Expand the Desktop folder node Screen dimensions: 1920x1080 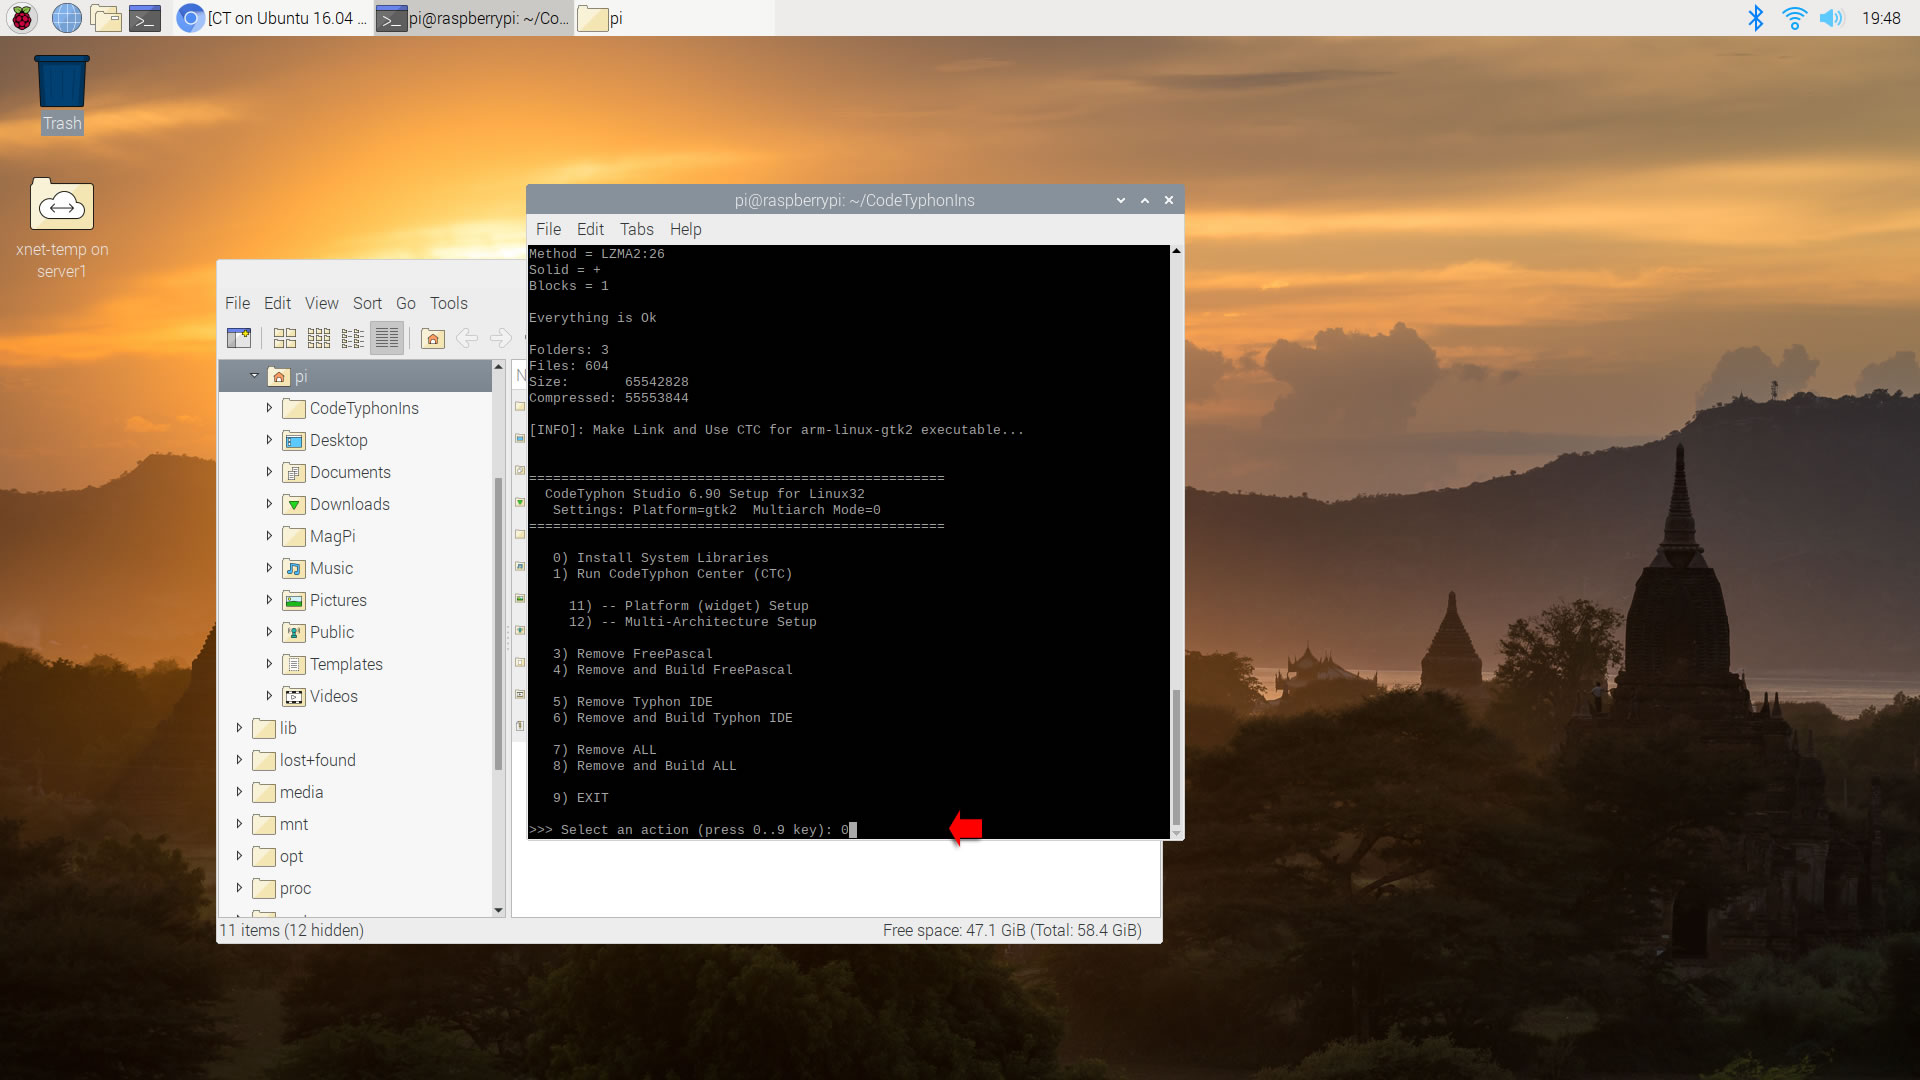point(269,440)
